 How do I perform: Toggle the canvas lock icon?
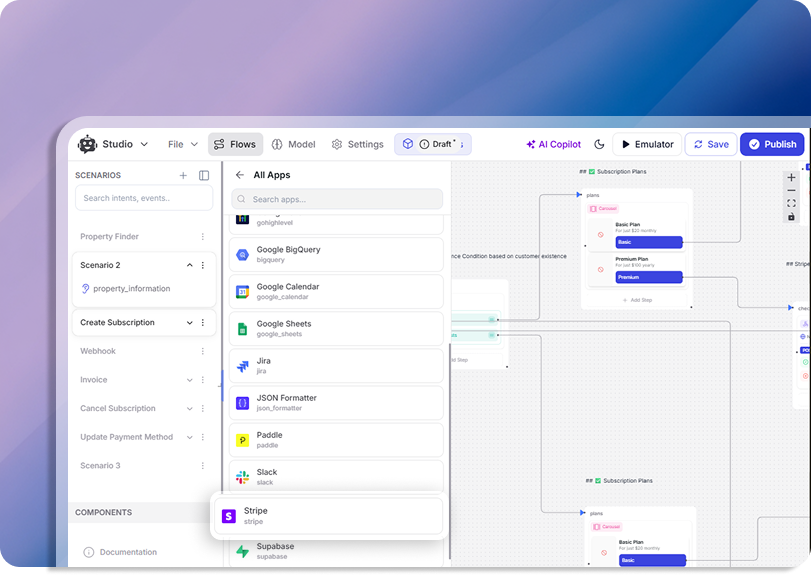click(791, 217)
